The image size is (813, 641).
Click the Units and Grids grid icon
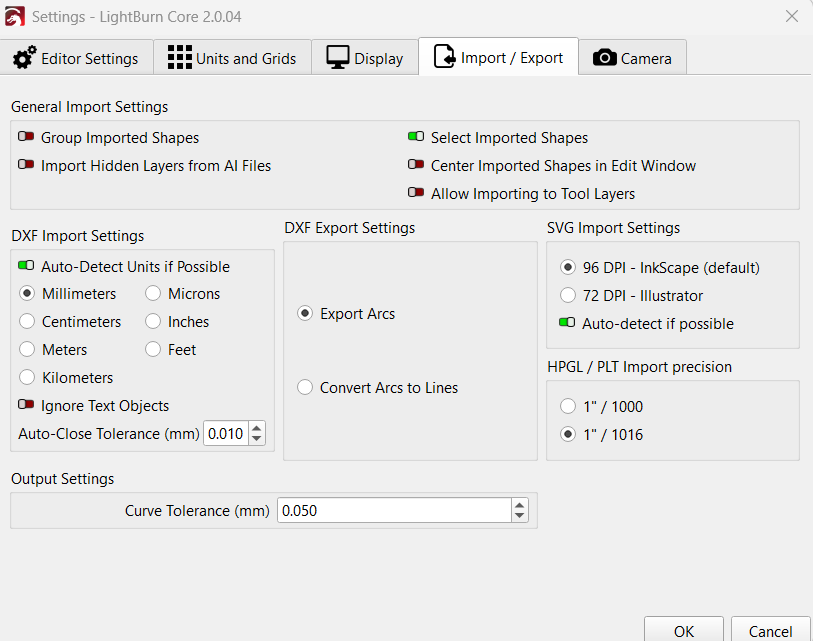179,58
